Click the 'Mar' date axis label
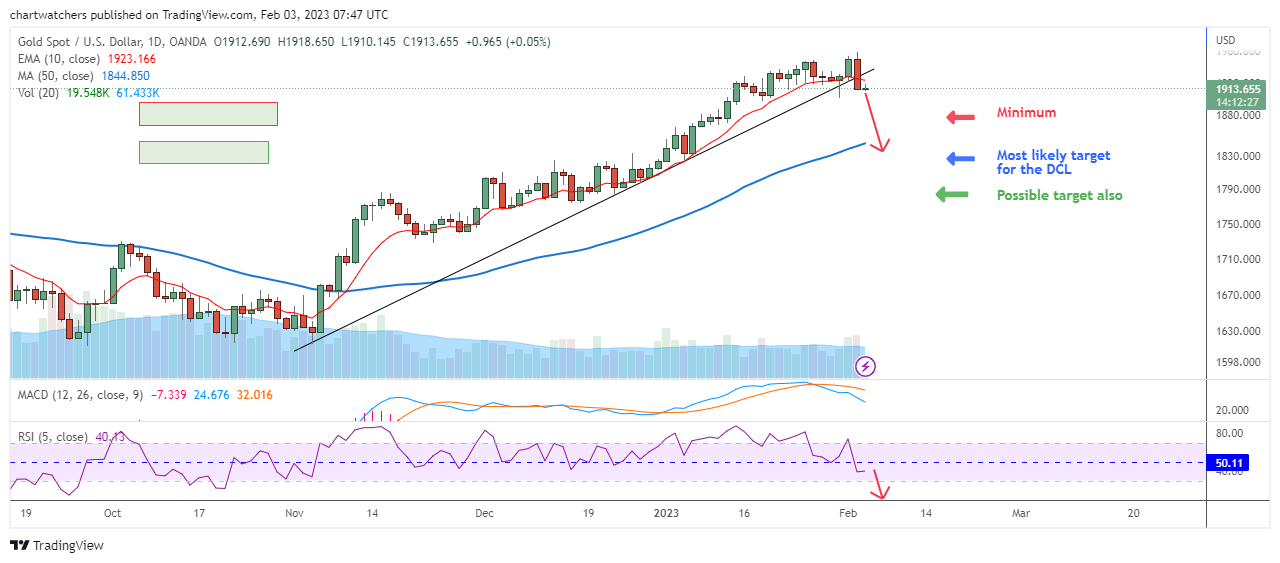1280x563 pixels. pyautogui.click(x=1020, y=513)
